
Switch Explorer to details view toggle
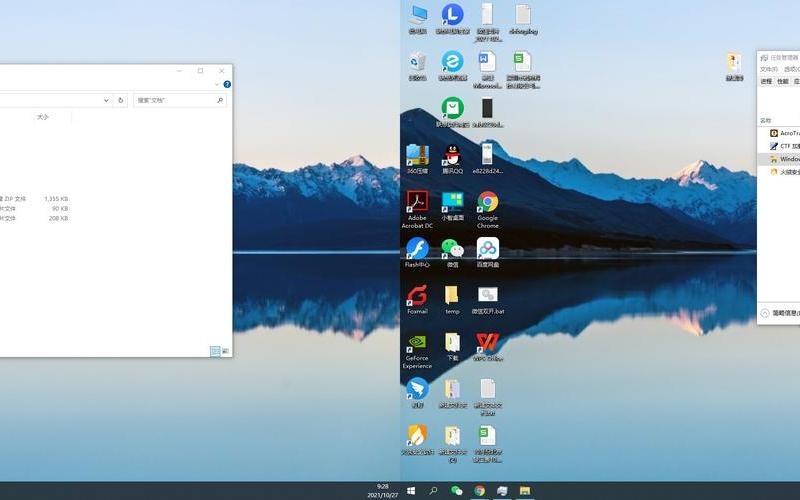coord(215,351)
